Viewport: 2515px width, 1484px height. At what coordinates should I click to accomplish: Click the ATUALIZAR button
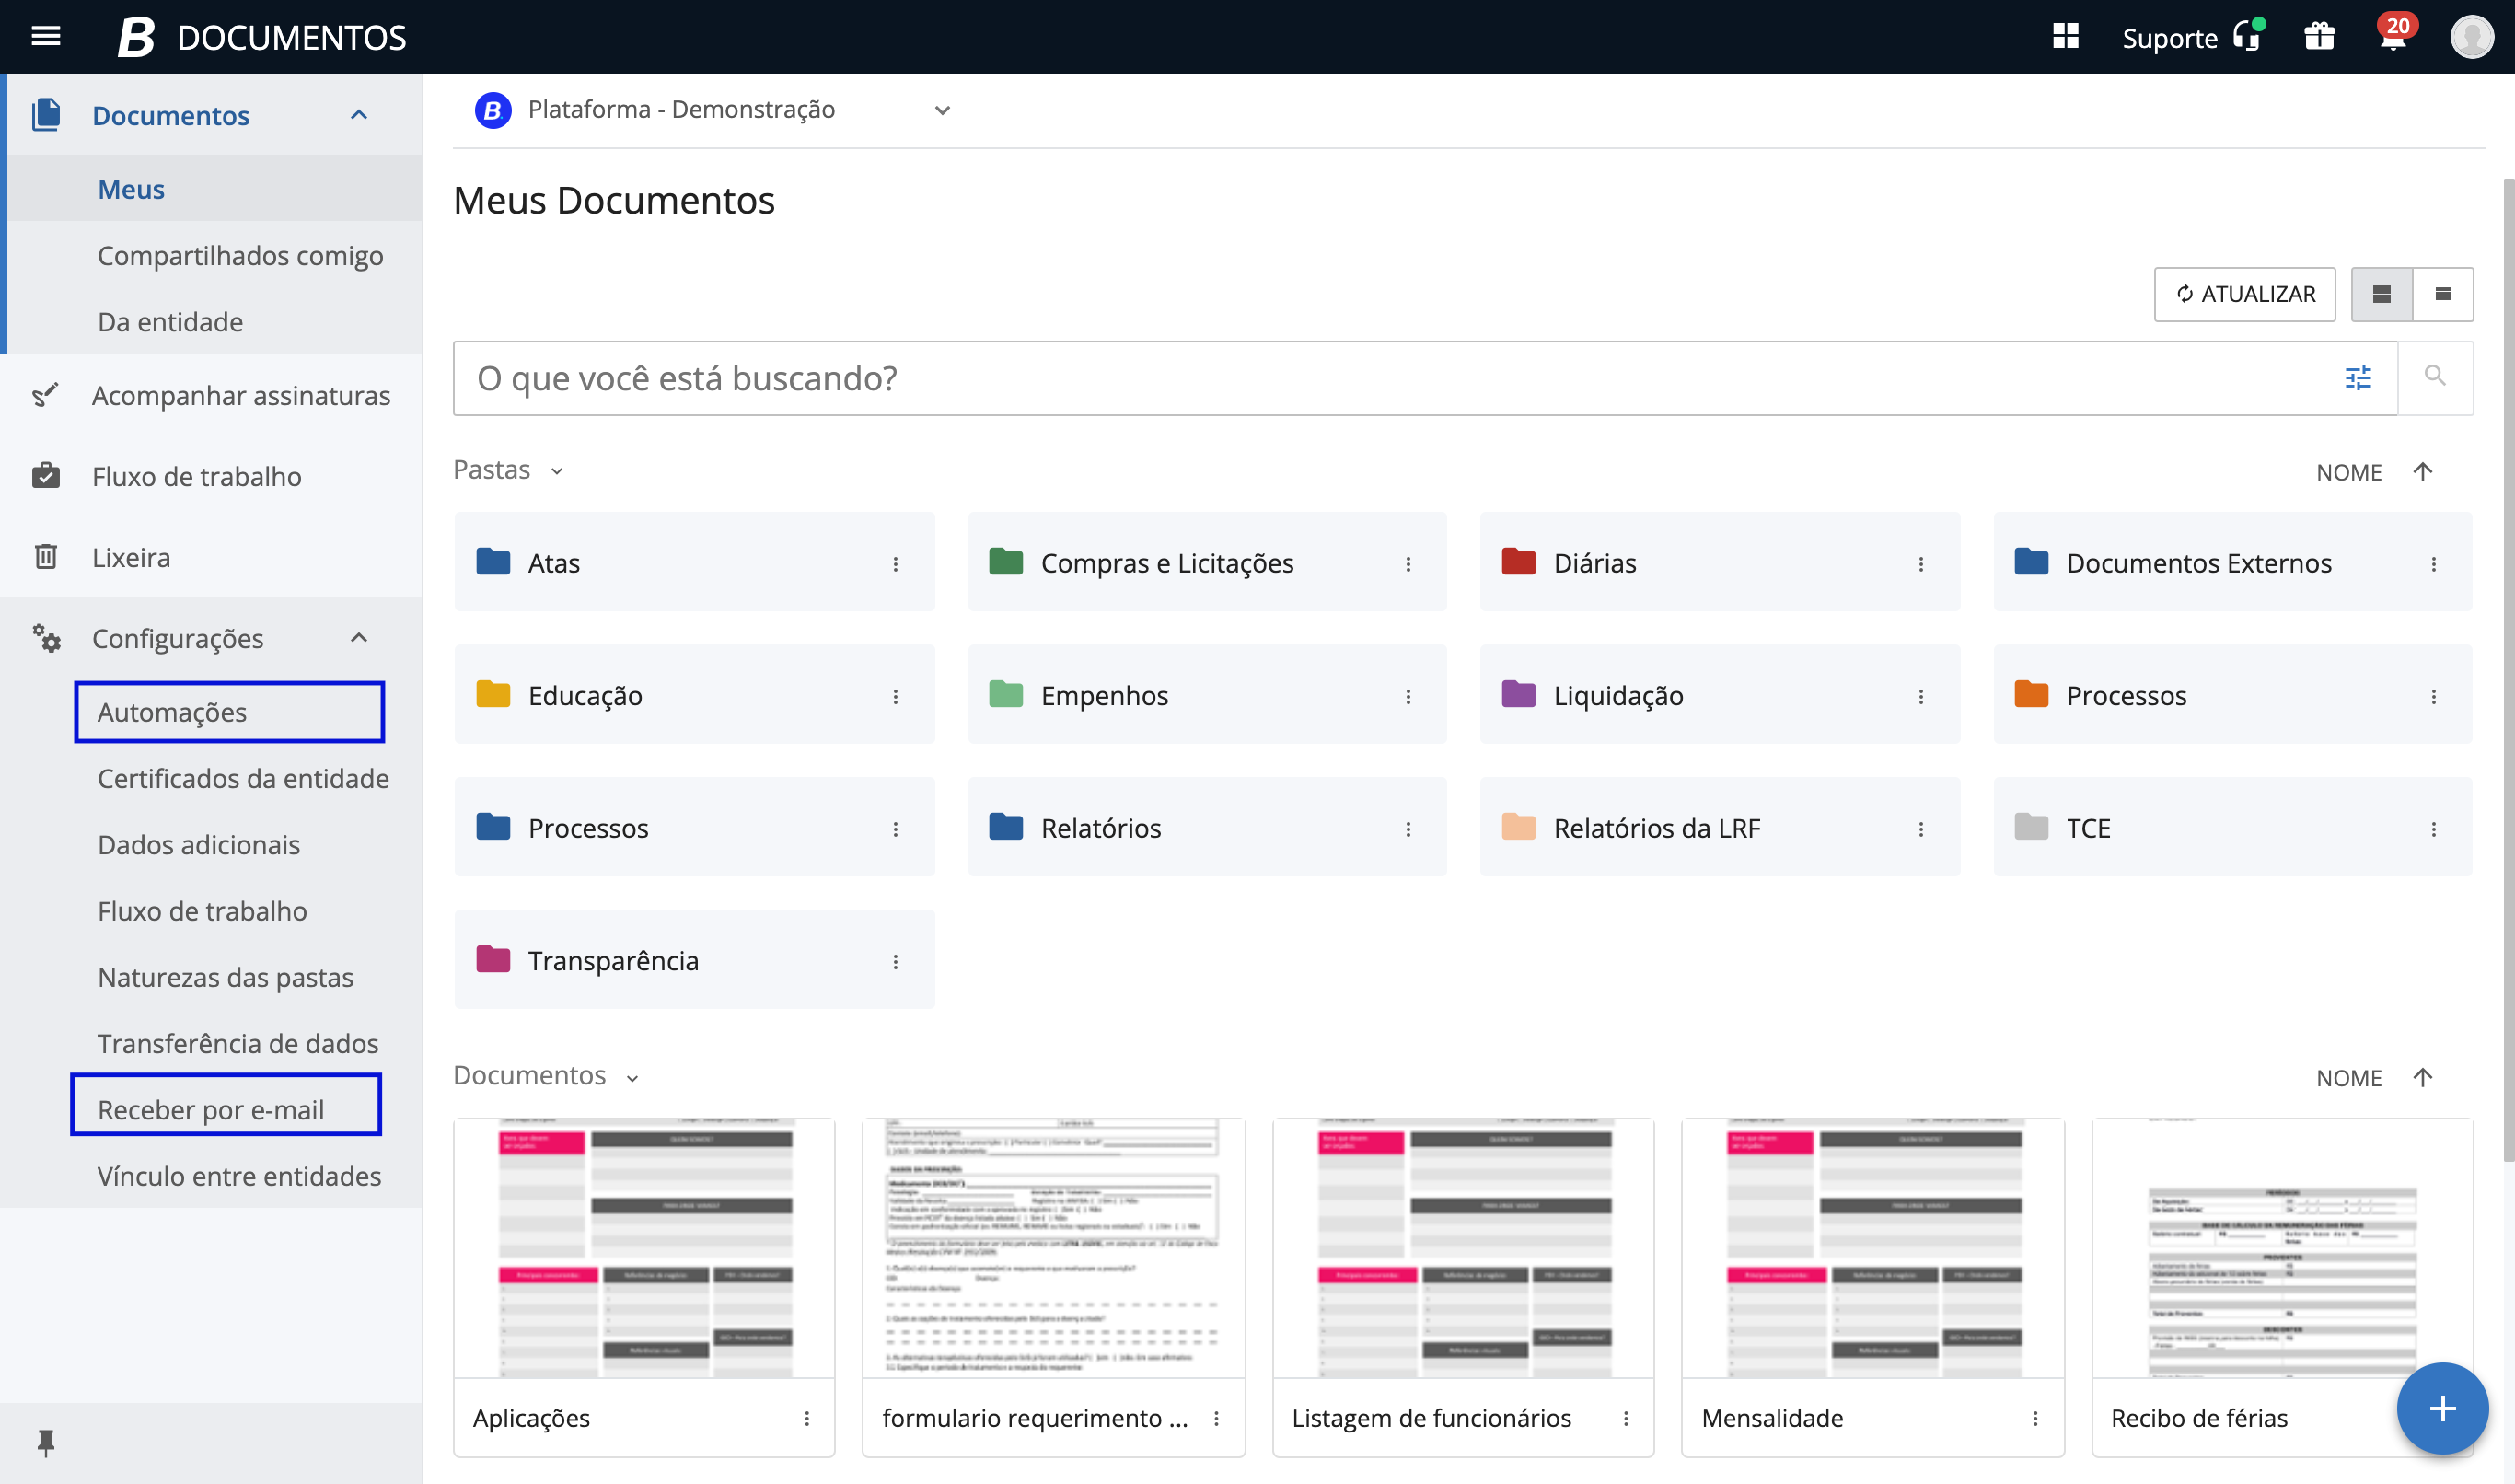pyautogui.click(x=2244, y=294)
